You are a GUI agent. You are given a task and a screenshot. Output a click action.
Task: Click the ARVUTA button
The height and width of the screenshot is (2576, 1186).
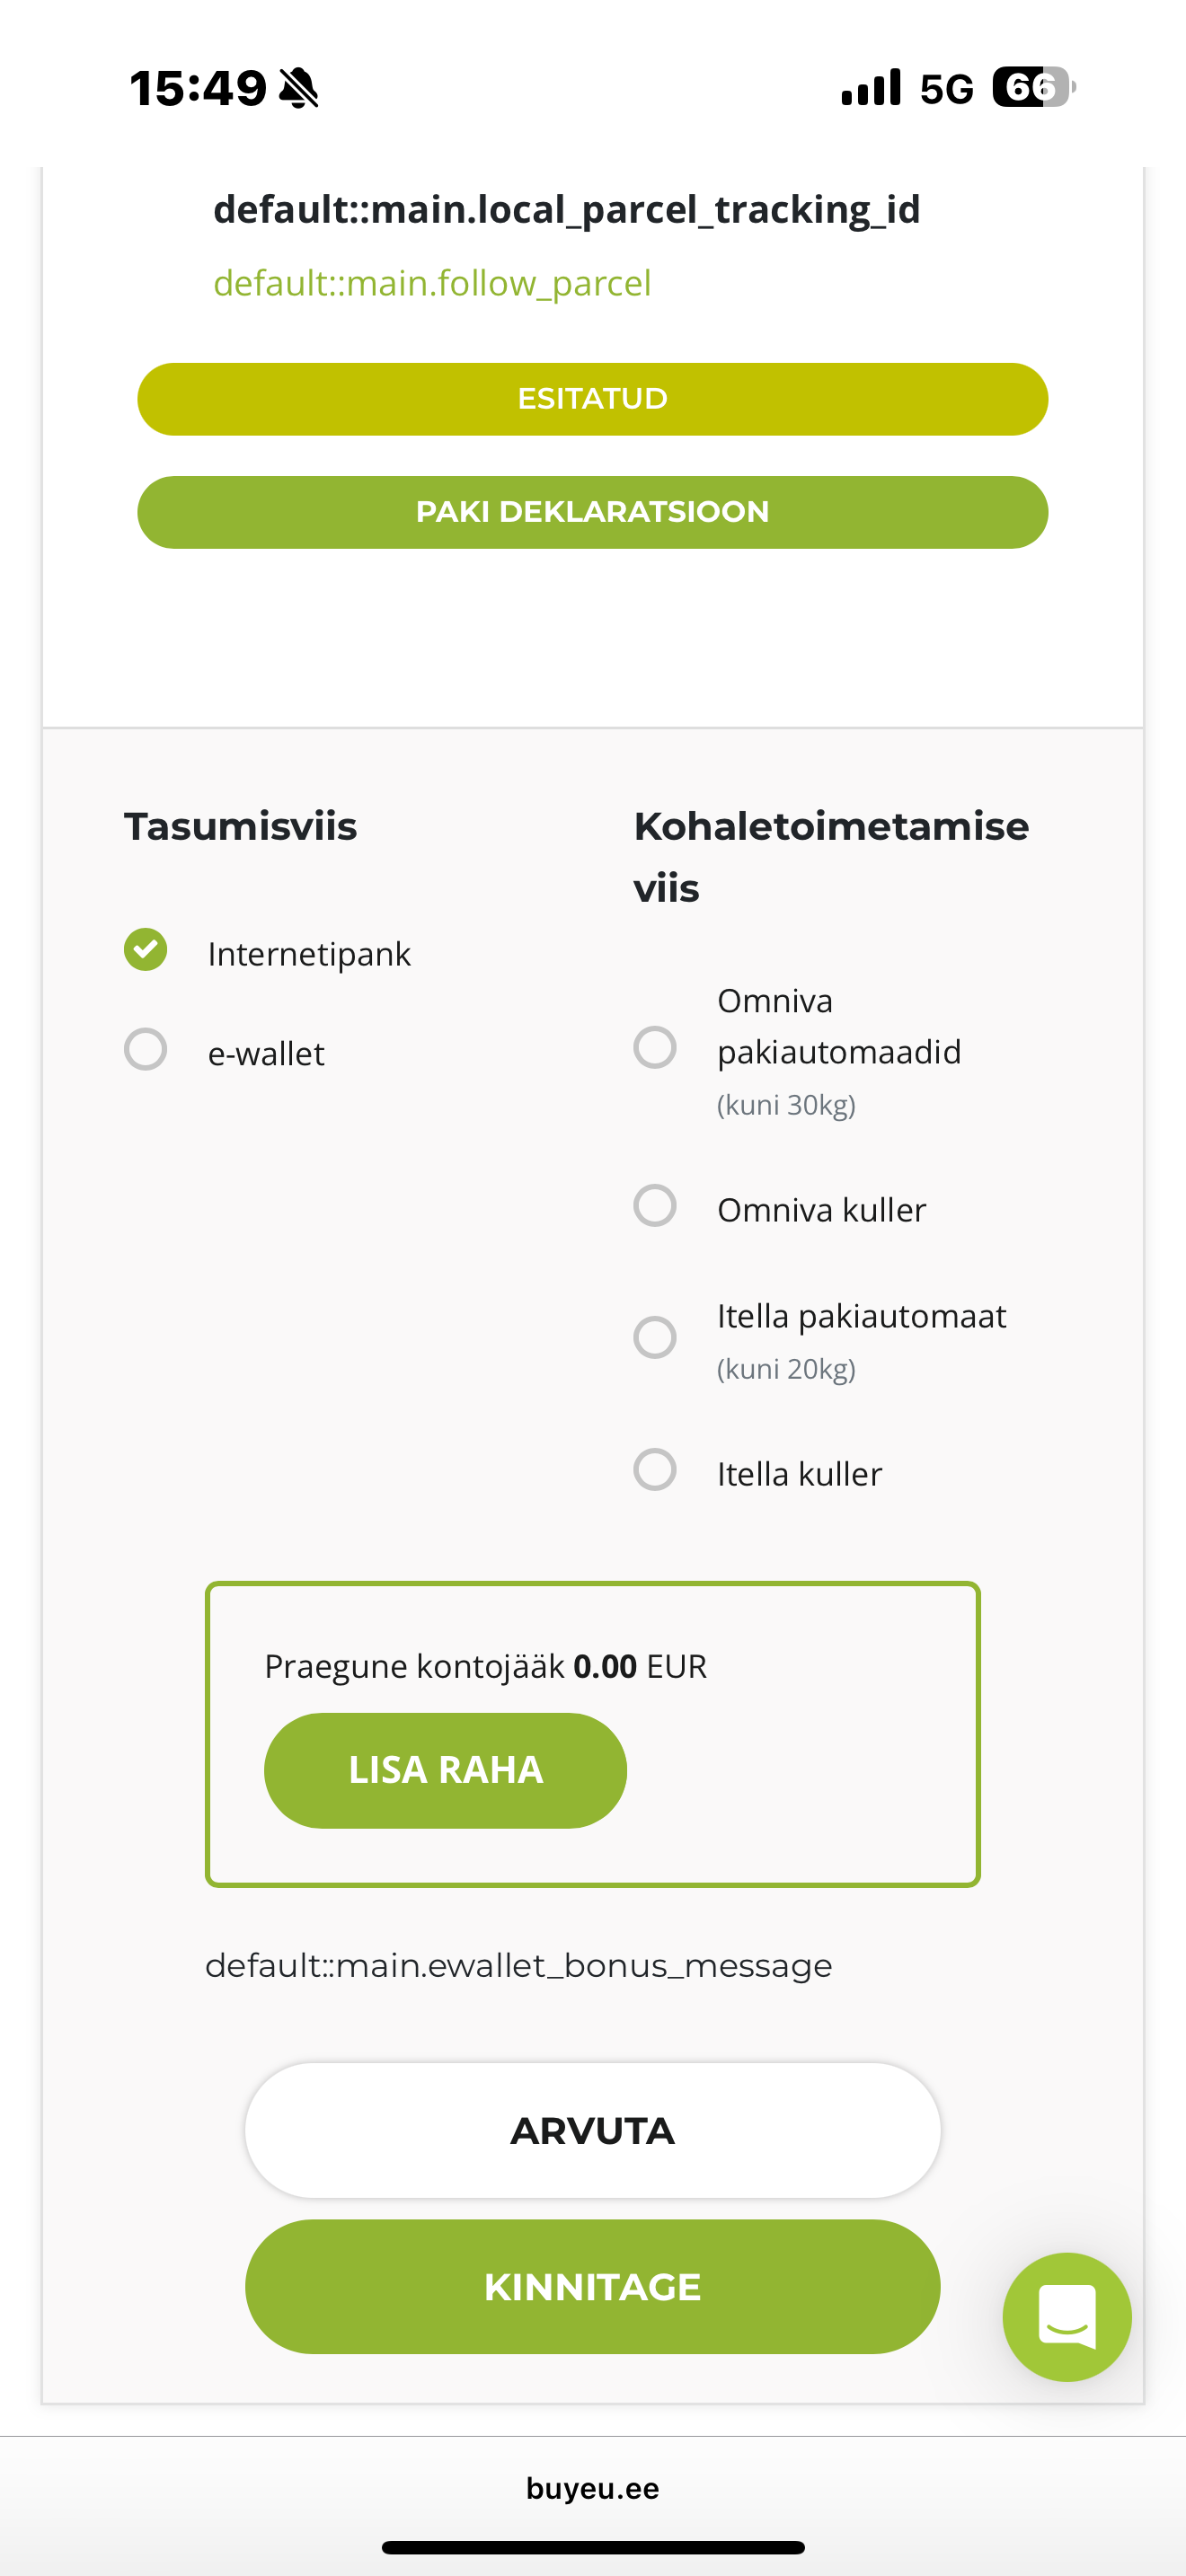pos(592,2130)
